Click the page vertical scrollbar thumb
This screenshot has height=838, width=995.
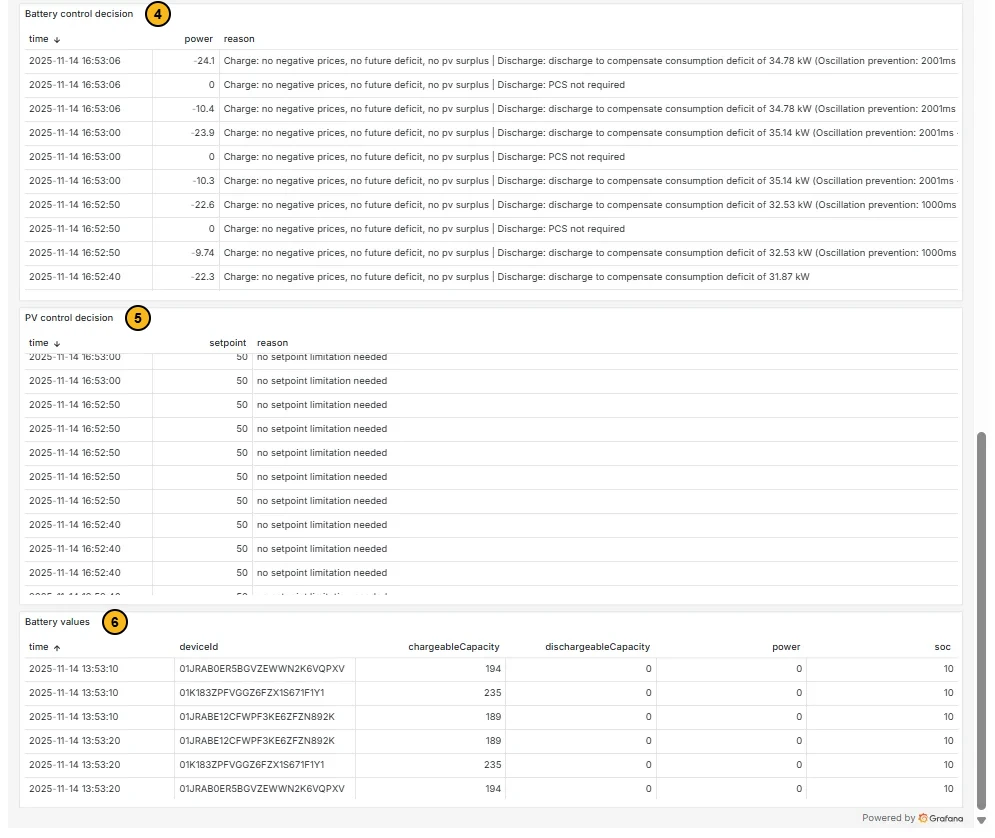tap(981, 621)
